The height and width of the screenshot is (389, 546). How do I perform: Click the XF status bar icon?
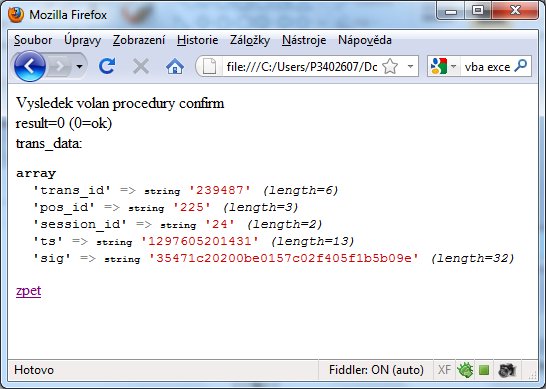coord(444,370)
